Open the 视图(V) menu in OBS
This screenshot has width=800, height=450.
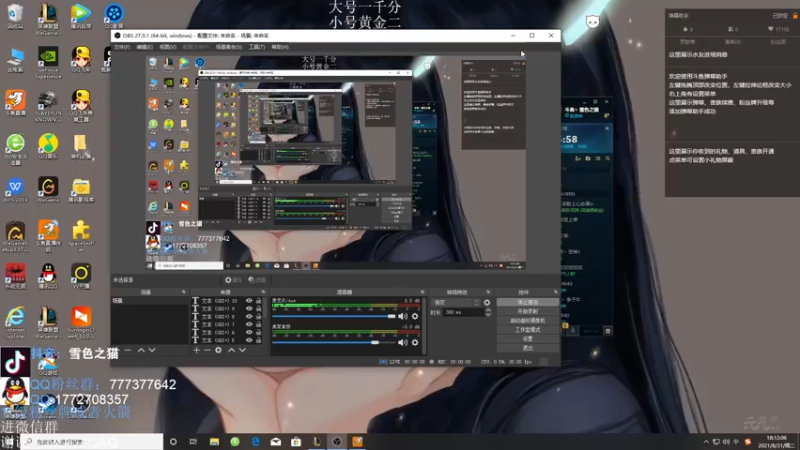pyautogui.click(x=167, y=47)
